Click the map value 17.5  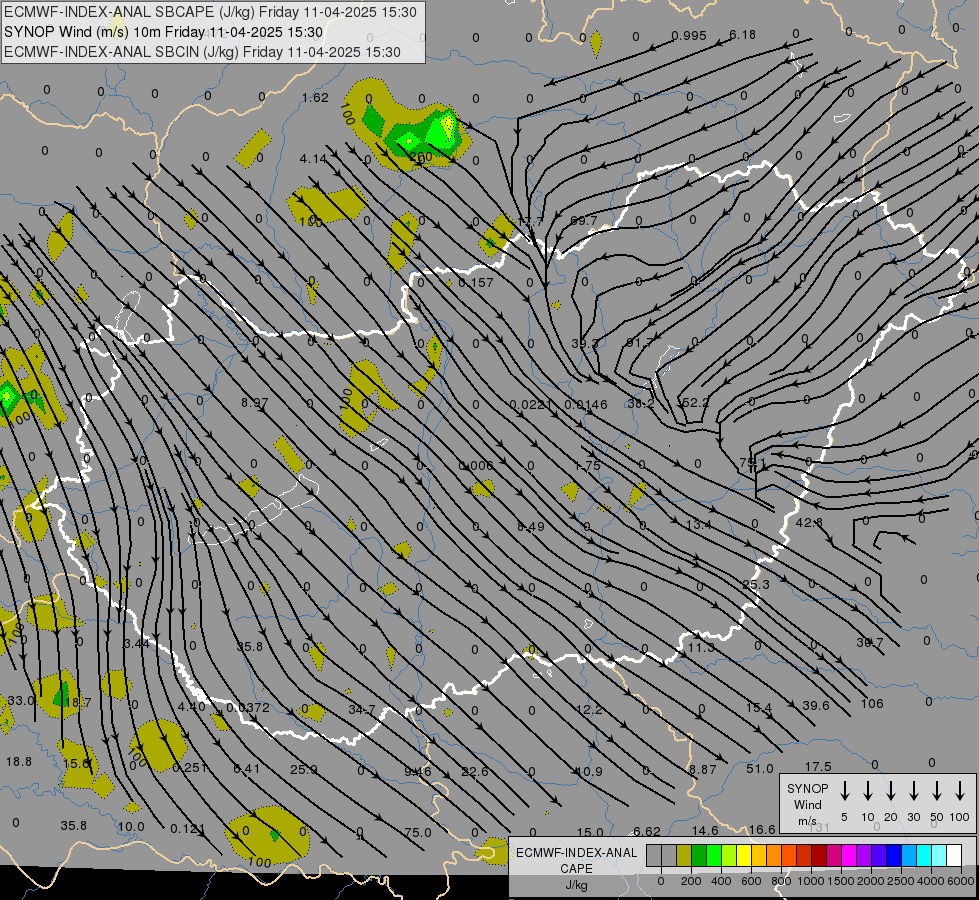[x=818, y=766]
